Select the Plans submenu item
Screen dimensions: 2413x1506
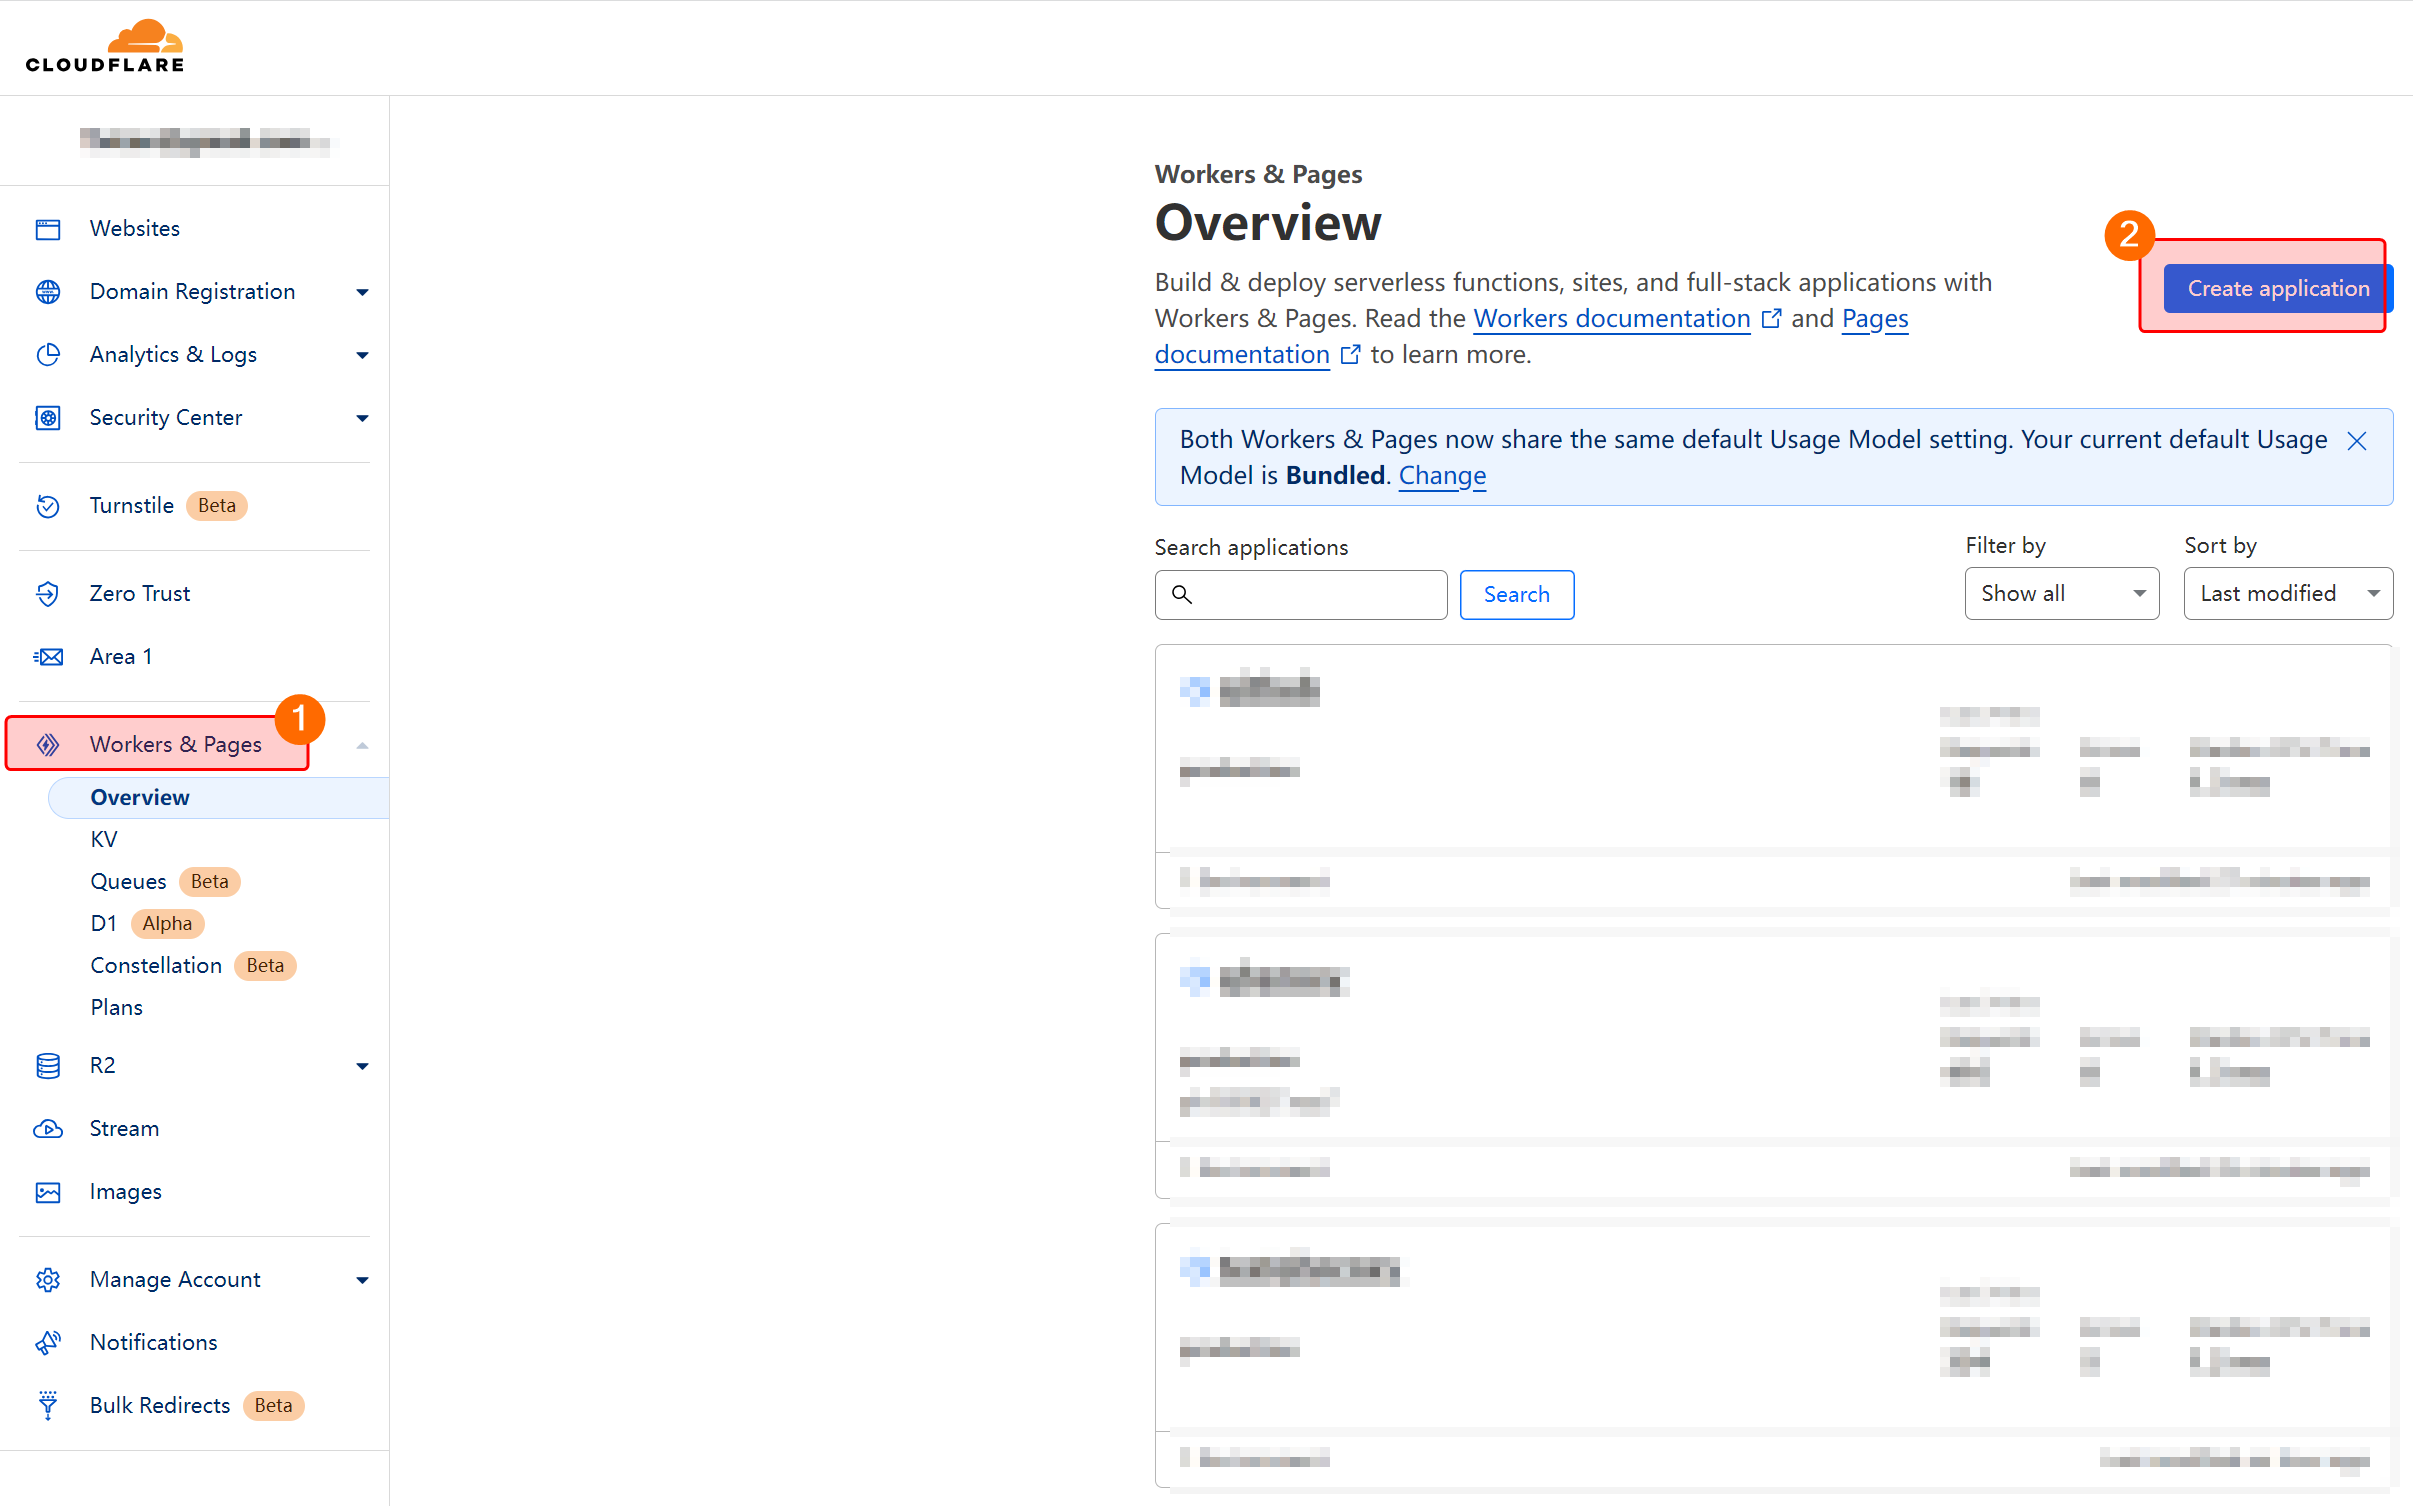(x=116, y=1008)
